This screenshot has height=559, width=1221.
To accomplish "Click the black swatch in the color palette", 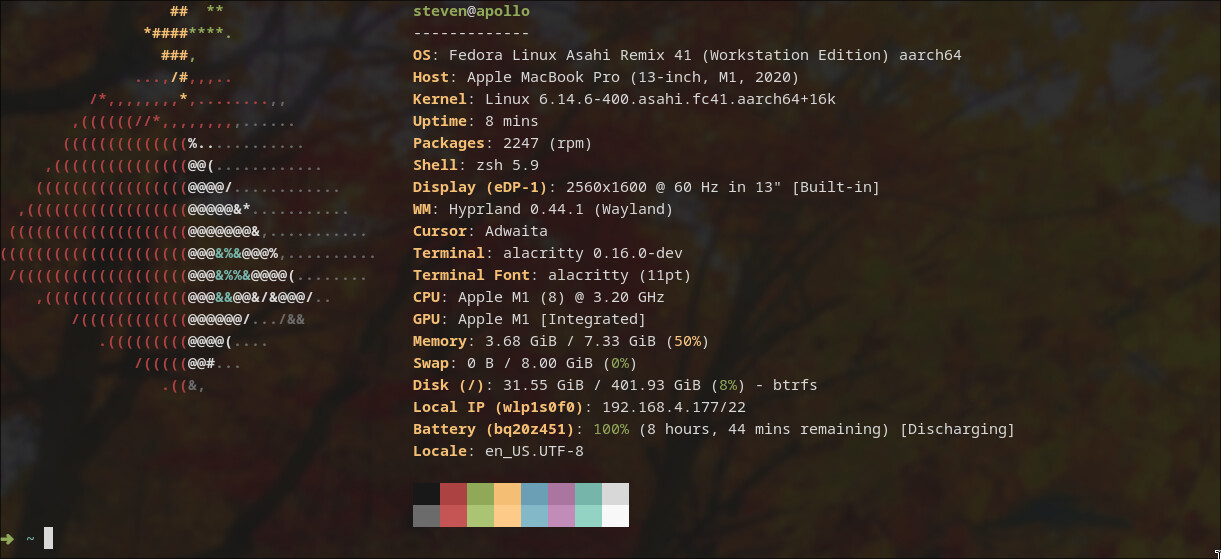I will [x=426, y=494].
